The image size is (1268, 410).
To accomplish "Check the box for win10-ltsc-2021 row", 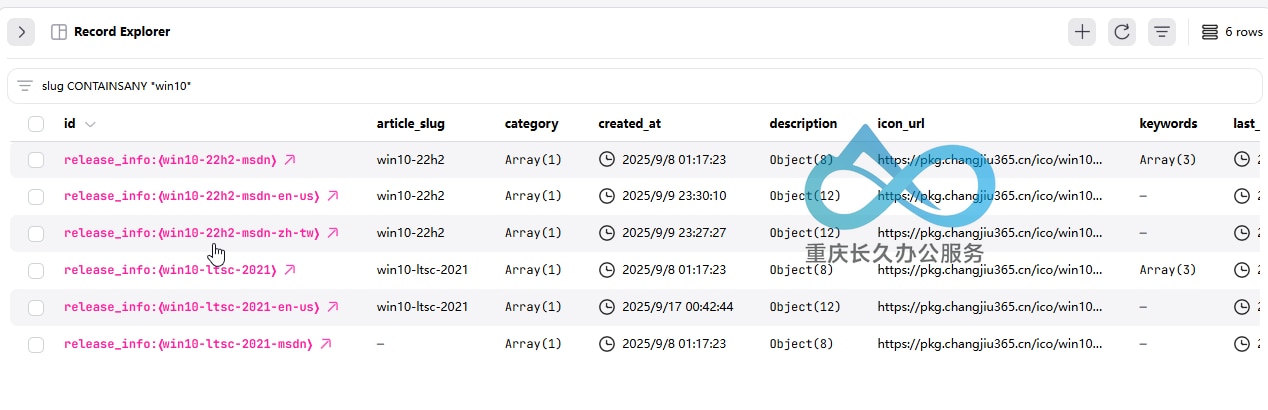I will tap(36, 271).
